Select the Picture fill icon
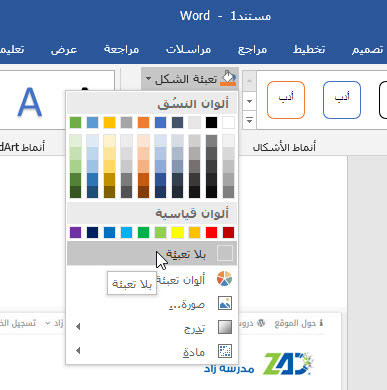Image resolution: width=387 pixels, height=390 pixels. pyautogui.click(x=225, y=303)
